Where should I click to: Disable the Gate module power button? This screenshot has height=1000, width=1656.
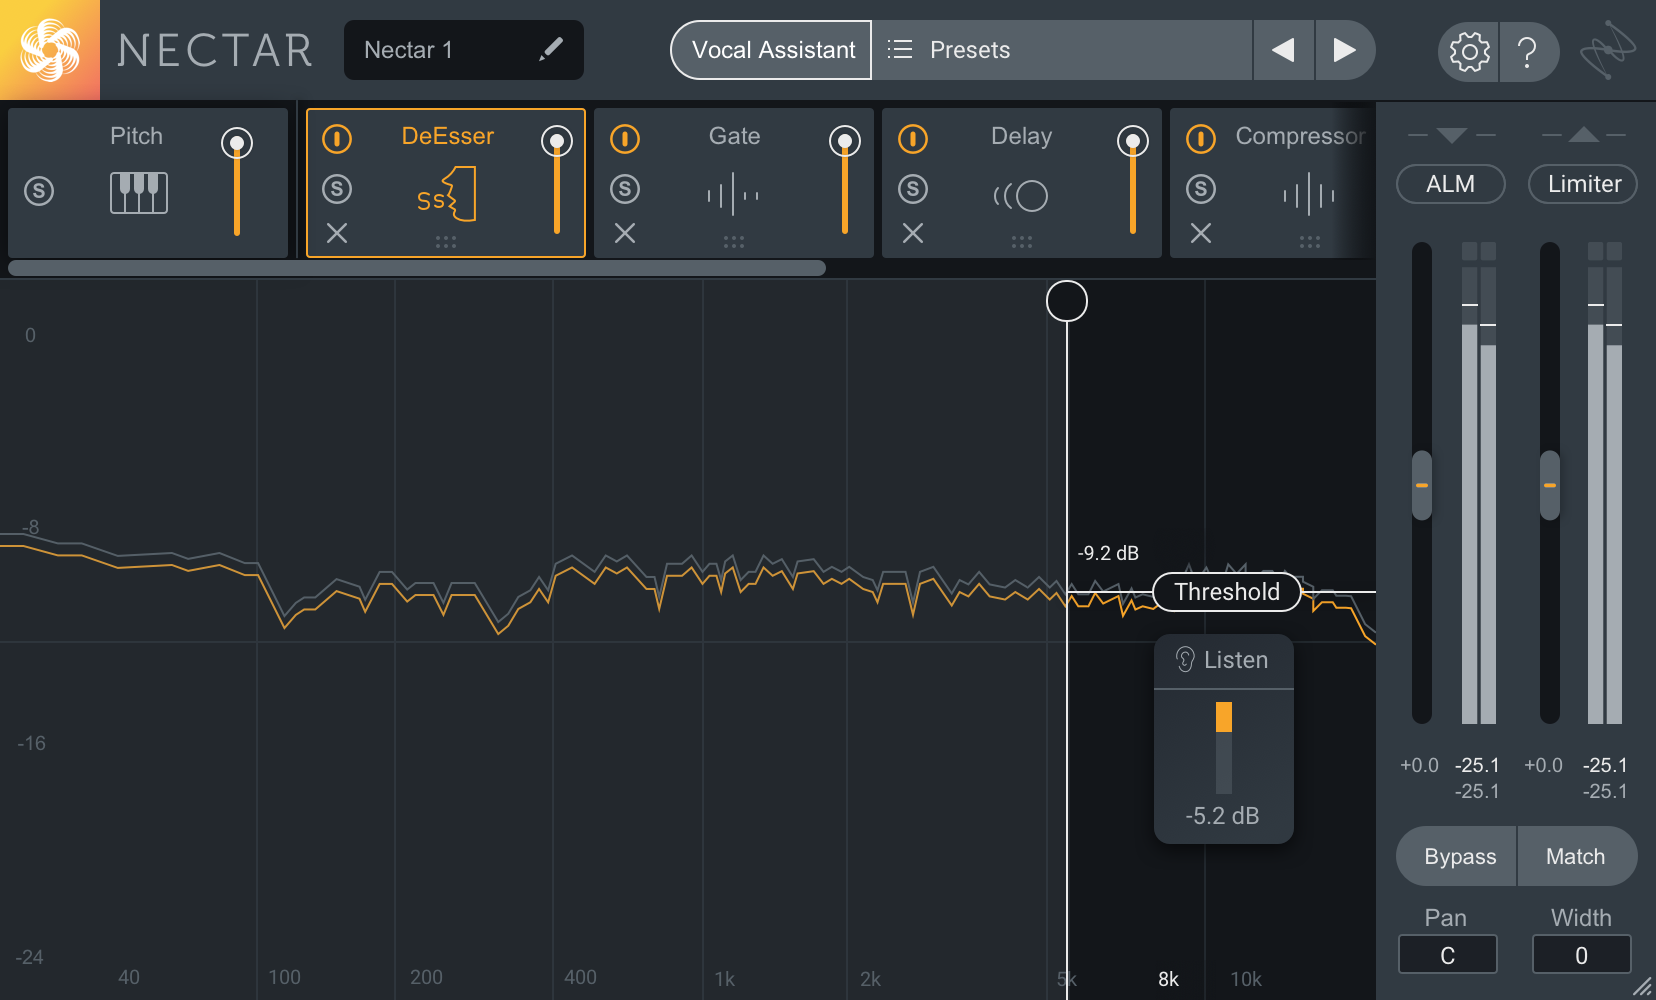tap(625, 139)
